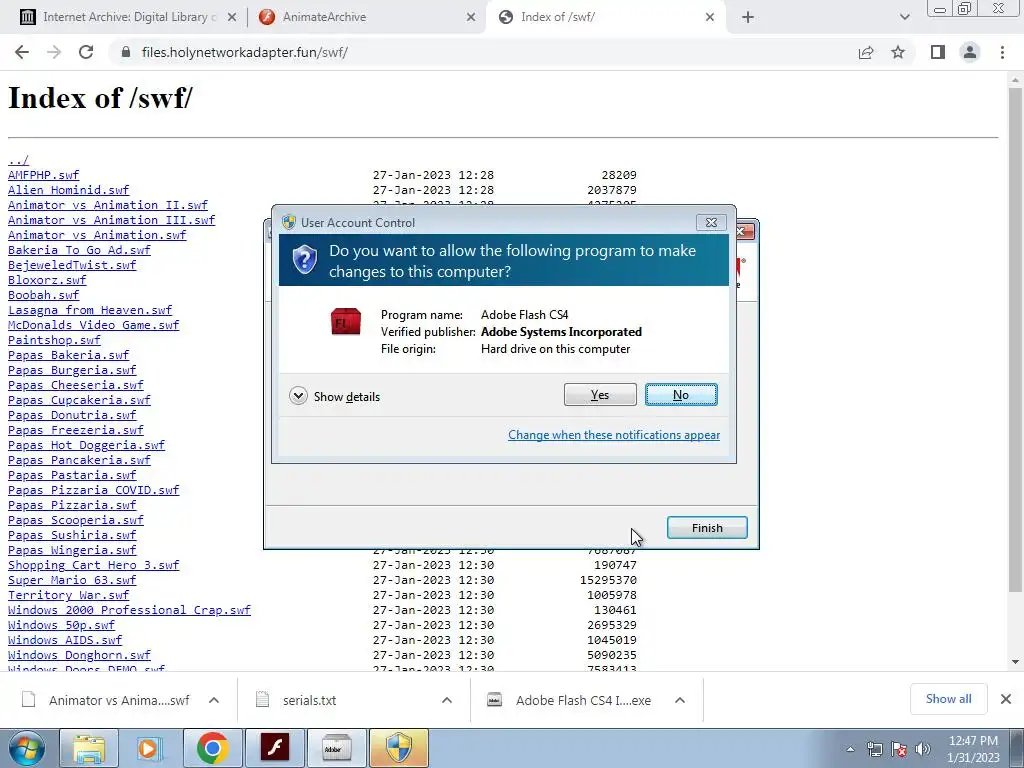1024x768 pixels.
Task: Open the tab search chevron
Action: point(904,17)
